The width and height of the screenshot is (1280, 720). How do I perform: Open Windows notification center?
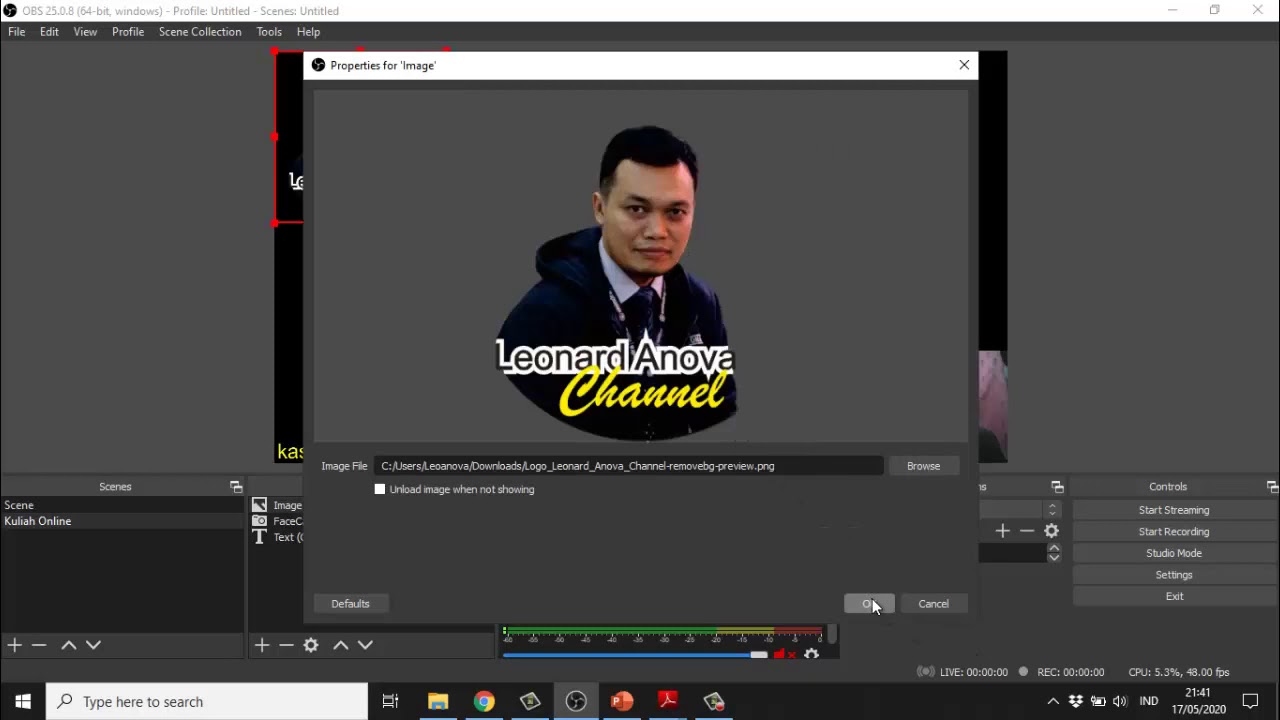(x=1250, y=701)
